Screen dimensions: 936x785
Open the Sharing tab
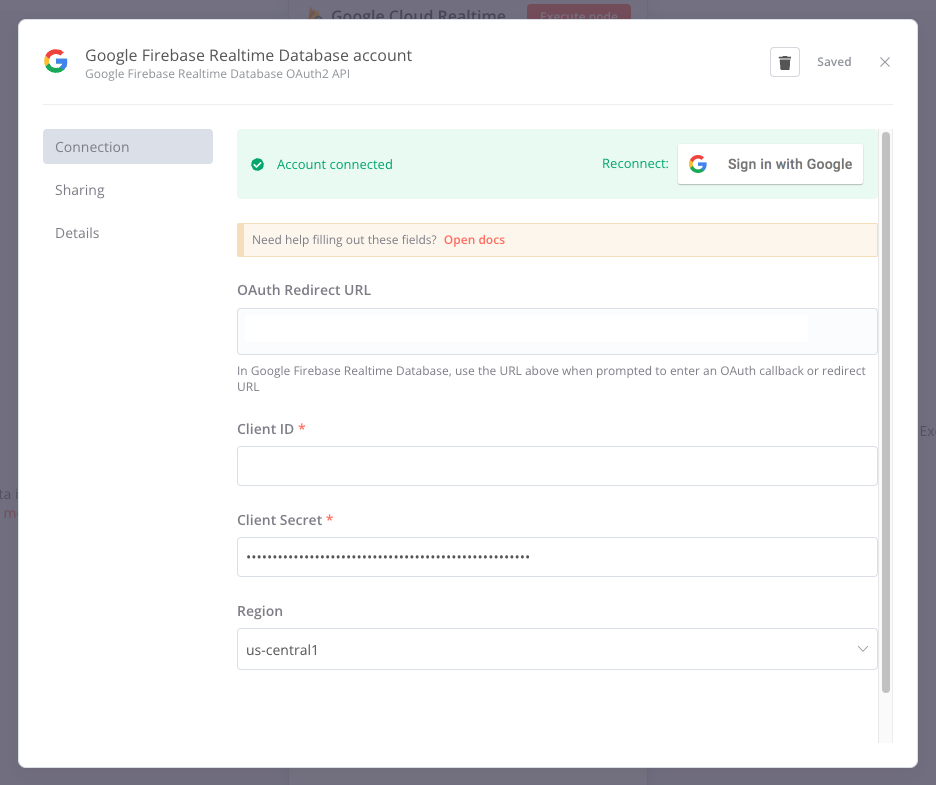pos(80,190)
